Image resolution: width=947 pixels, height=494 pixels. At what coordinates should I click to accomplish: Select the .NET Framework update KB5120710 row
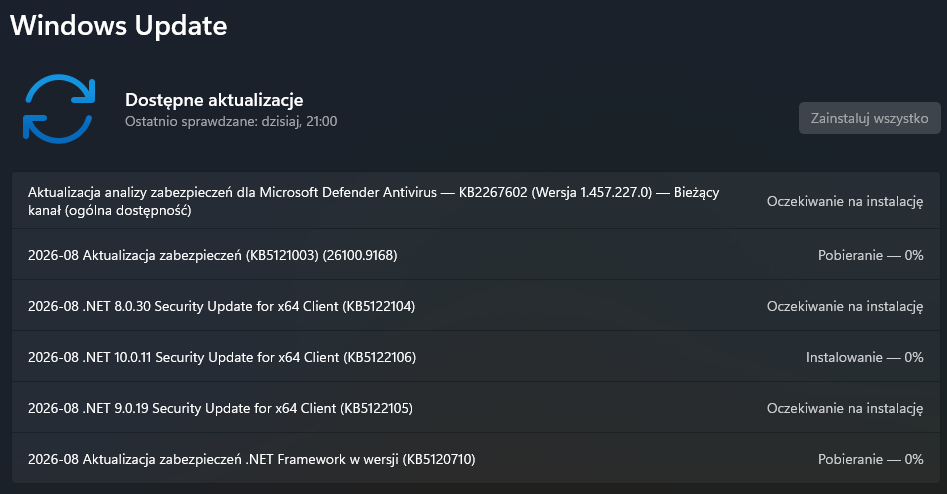pyautogui.click(x=476, y=458)
